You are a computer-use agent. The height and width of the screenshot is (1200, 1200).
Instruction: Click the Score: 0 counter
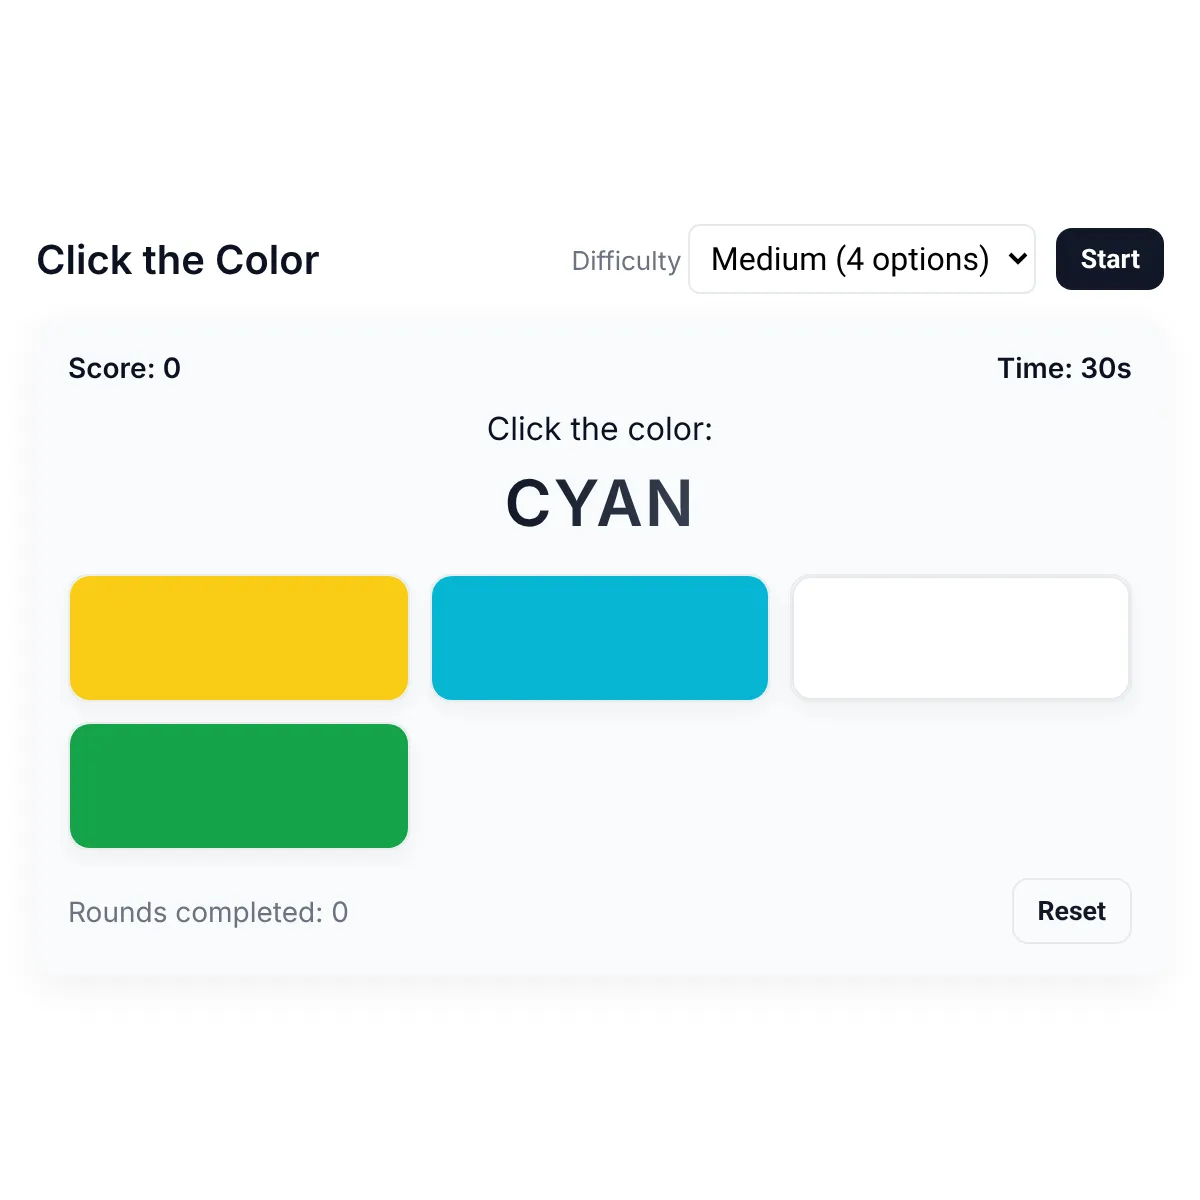coord(124,368)
